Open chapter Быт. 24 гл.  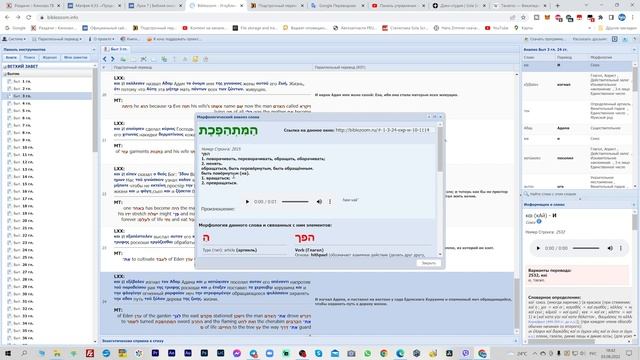[23, 250]
